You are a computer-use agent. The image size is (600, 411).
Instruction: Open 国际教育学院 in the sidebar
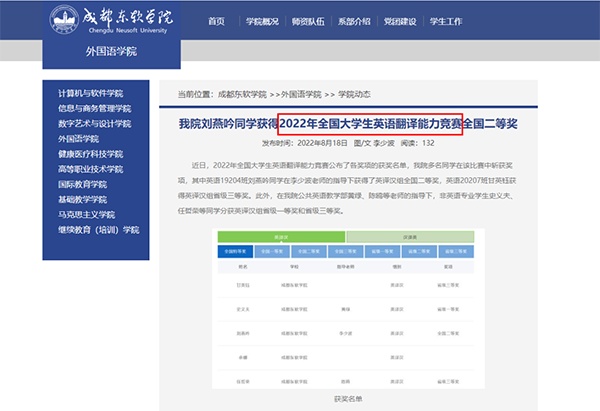coord(83,184)
